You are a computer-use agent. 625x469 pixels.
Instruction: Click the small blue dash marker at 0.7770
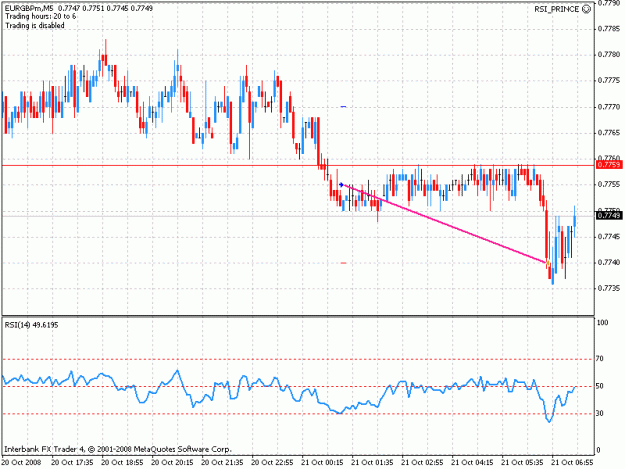[x=344, y=107]
